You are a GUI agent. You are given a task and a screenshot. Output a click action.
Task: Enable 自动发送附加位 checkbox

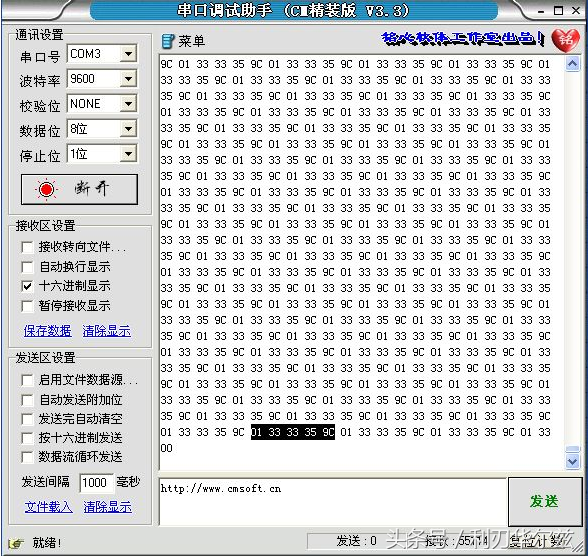(x=27, y=400)
